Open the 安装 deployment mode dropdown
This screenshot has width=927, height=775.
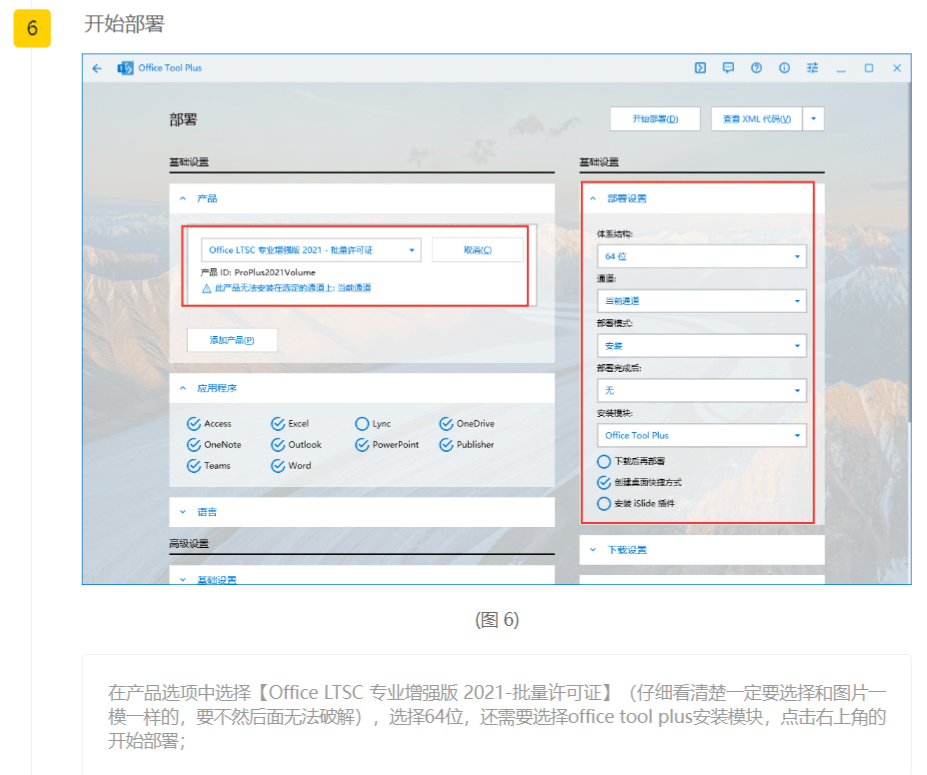coord(702,346)
